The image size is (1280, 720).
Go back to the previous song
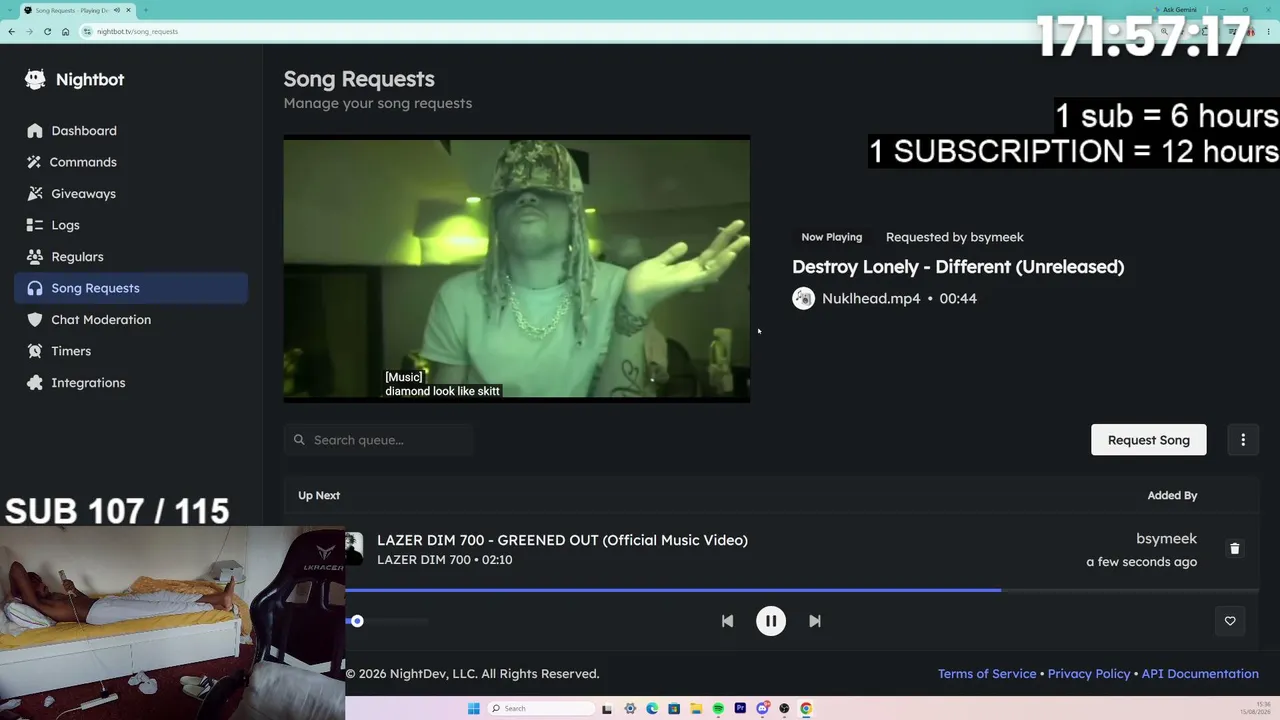coord(727,621)
